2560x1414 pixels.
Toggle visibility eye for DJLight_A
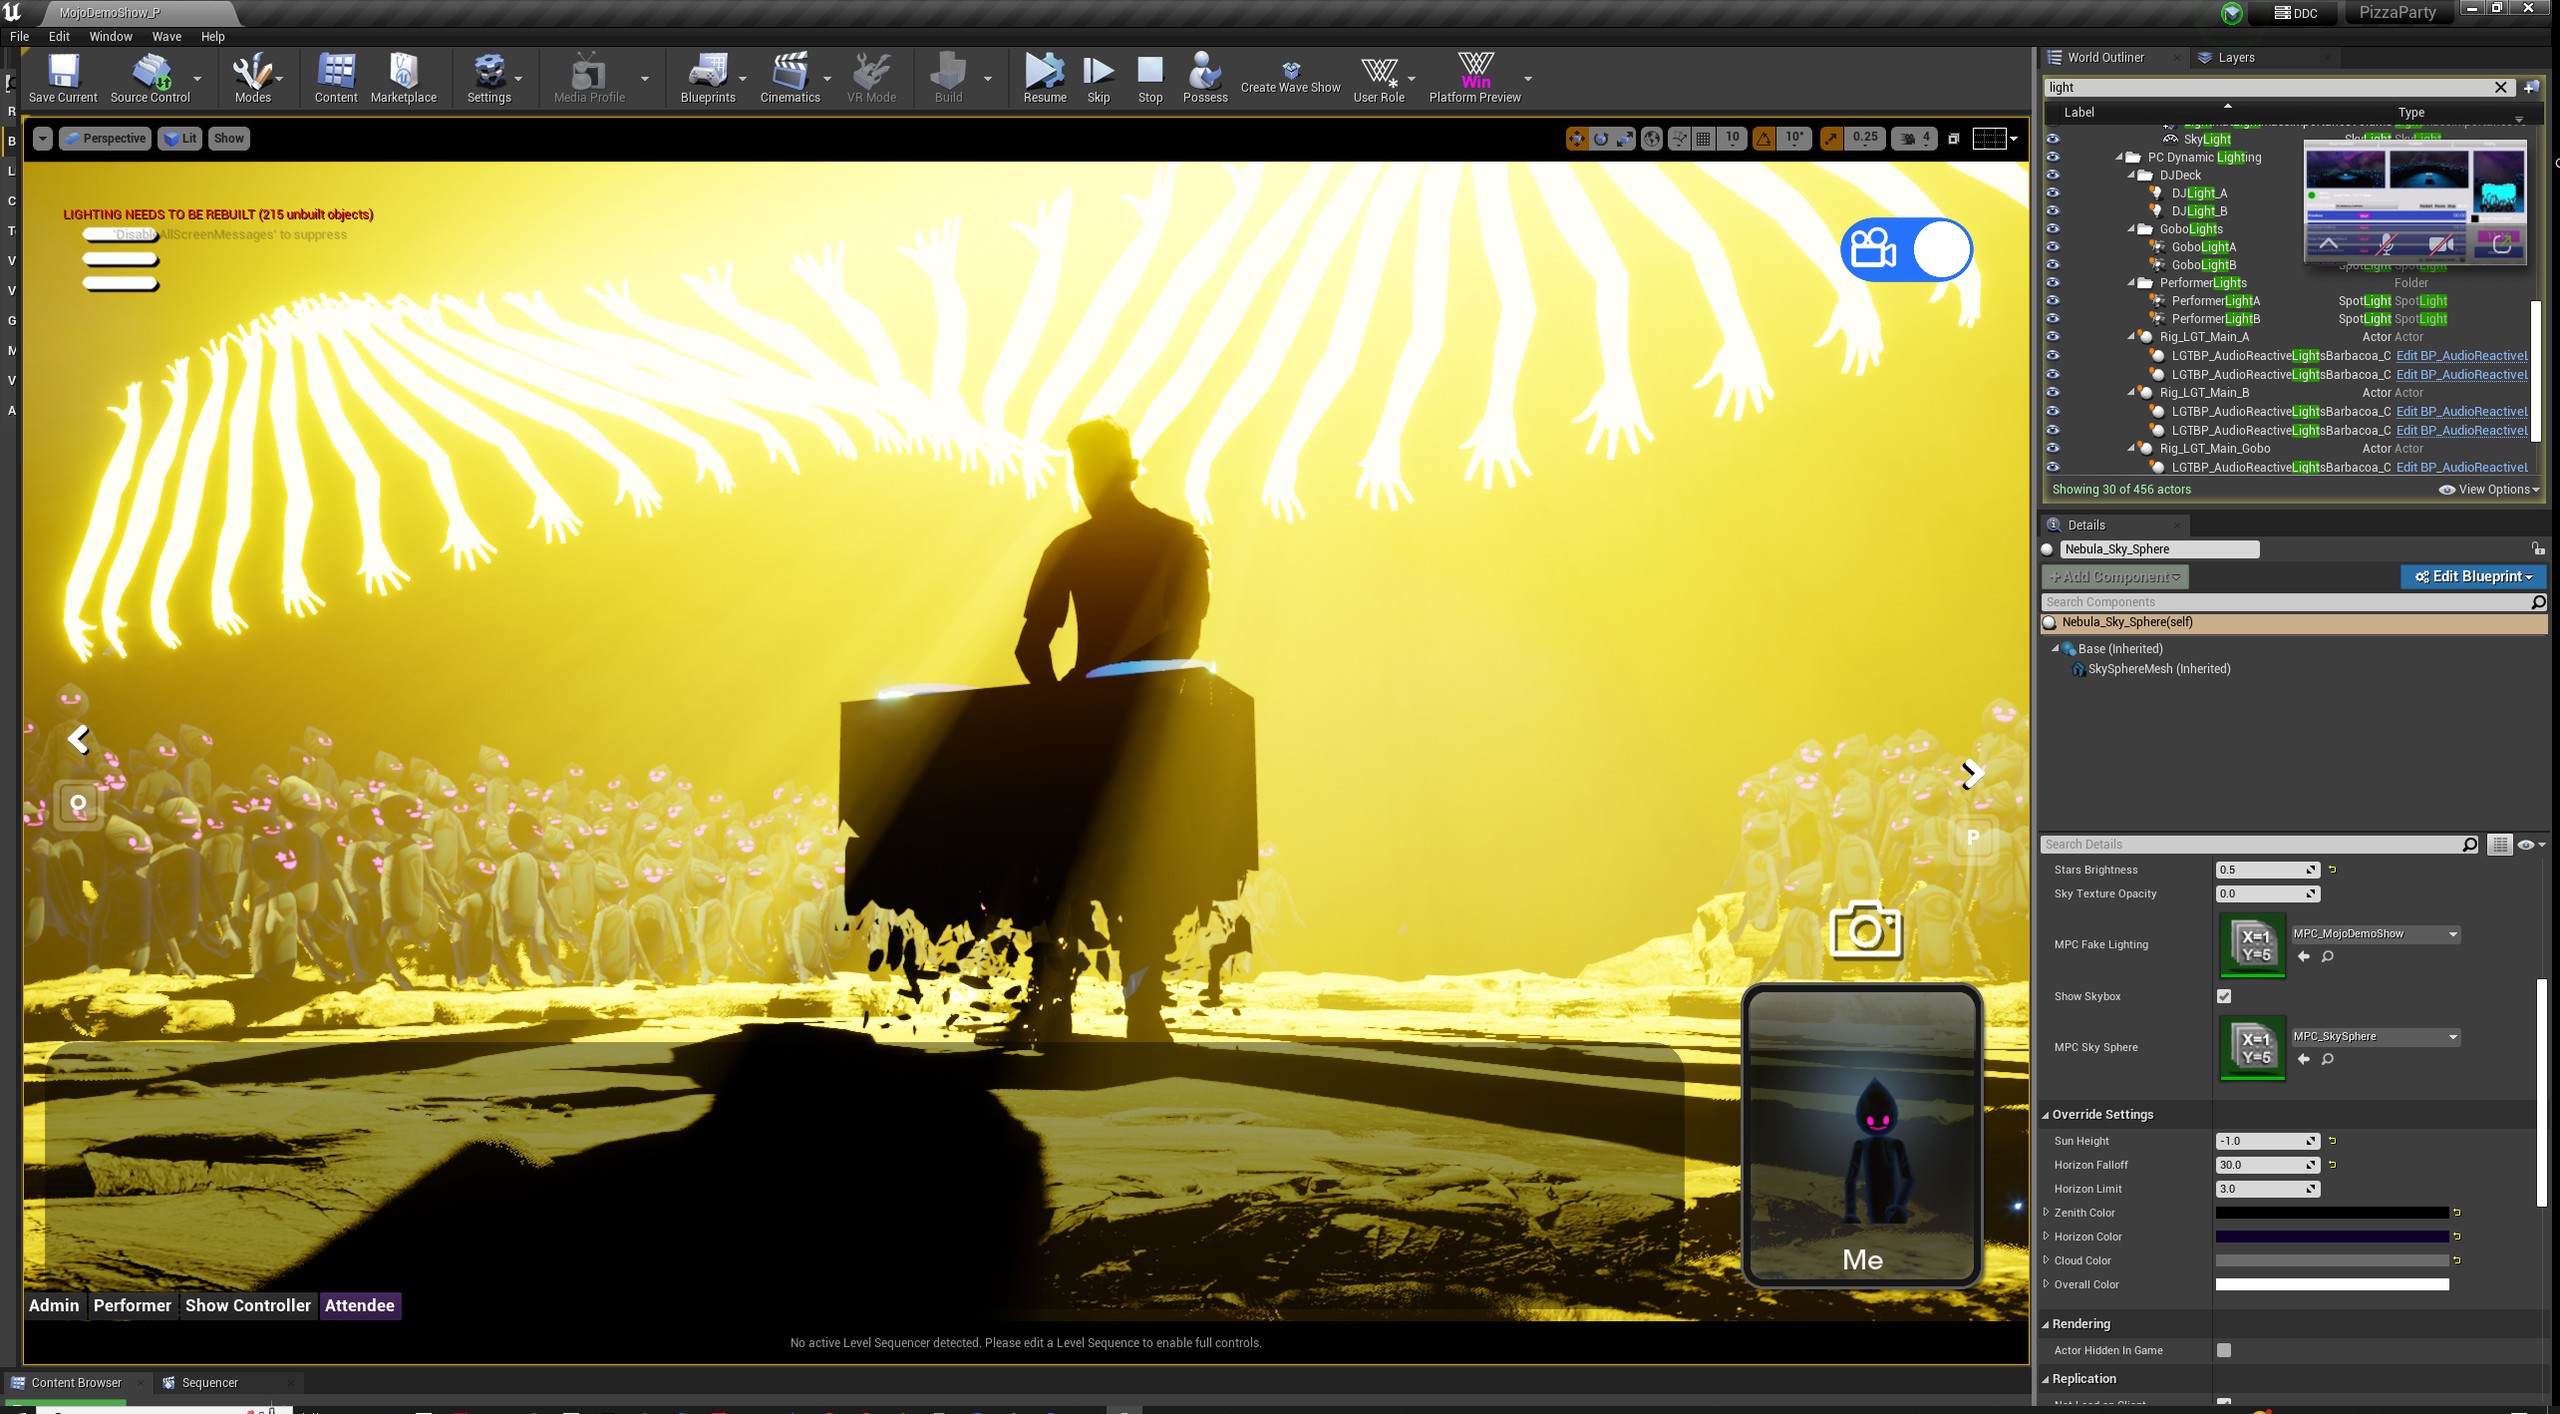[x=2053, y=193]
